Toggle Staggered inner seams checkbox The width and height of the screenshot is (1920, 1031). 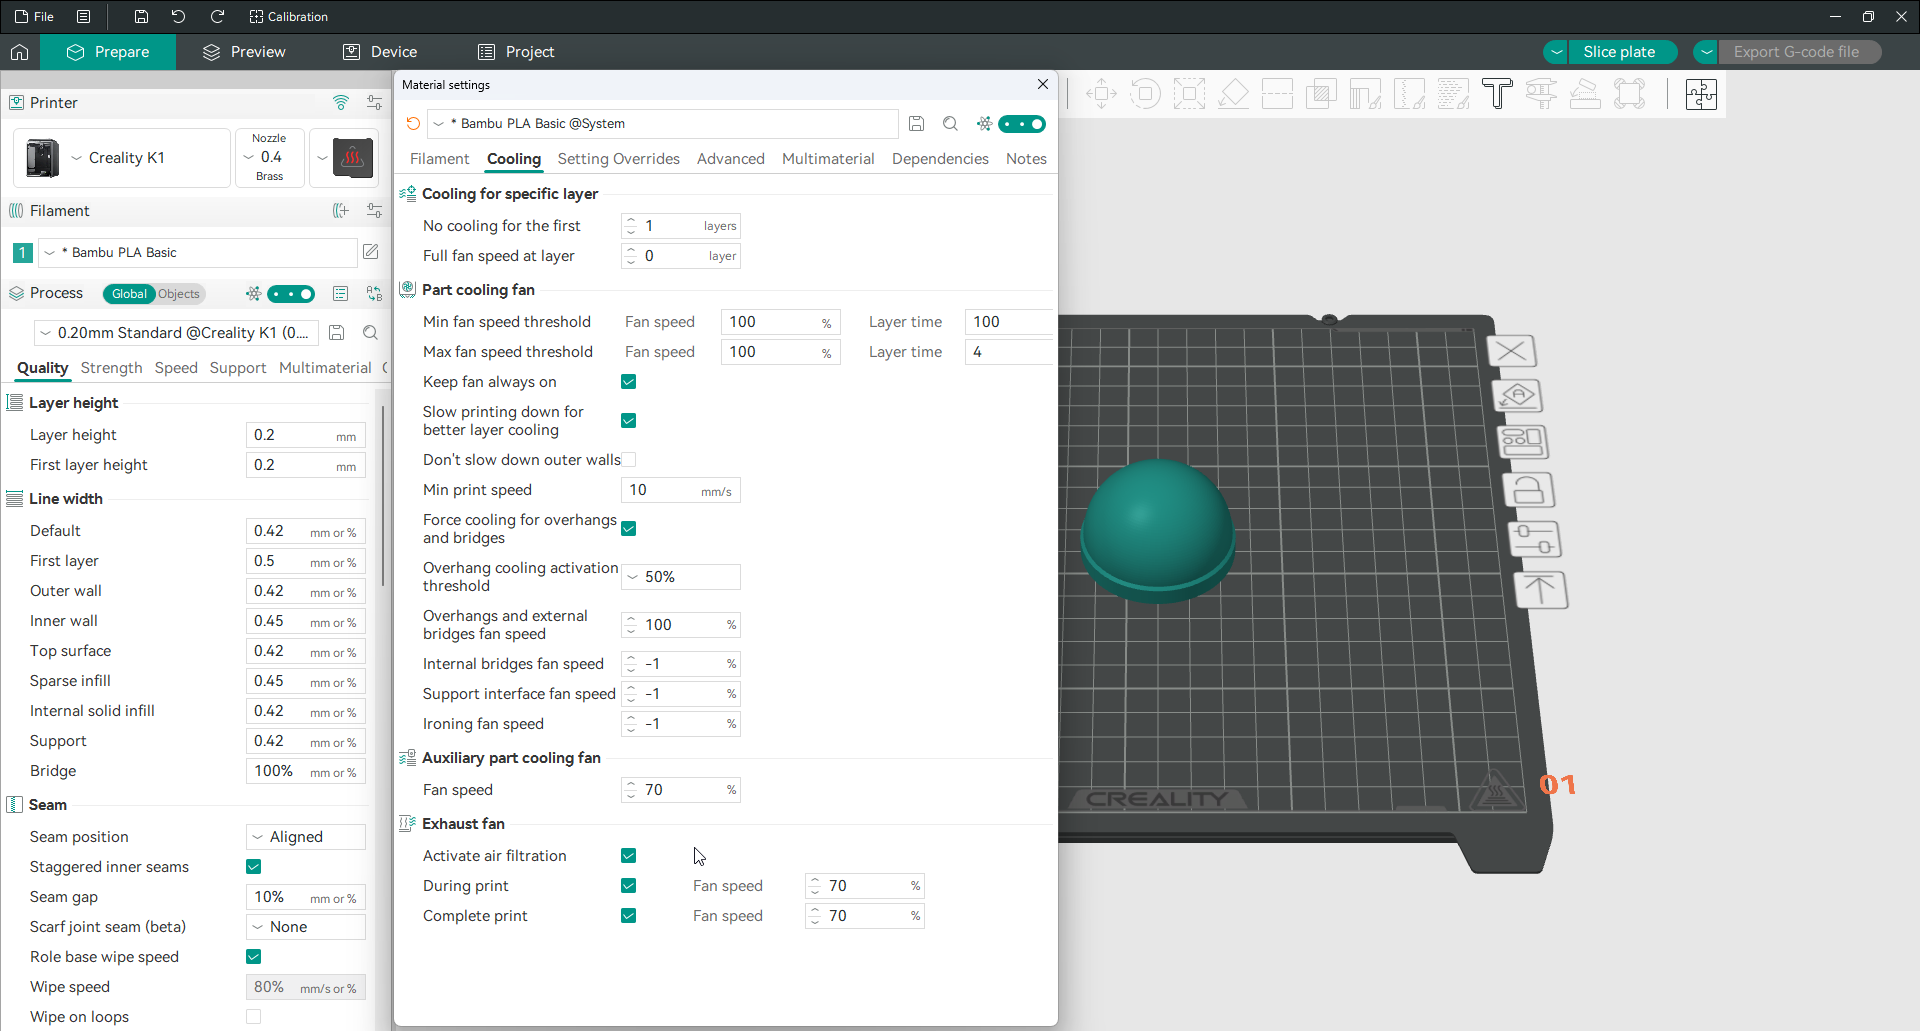point(254,867)
